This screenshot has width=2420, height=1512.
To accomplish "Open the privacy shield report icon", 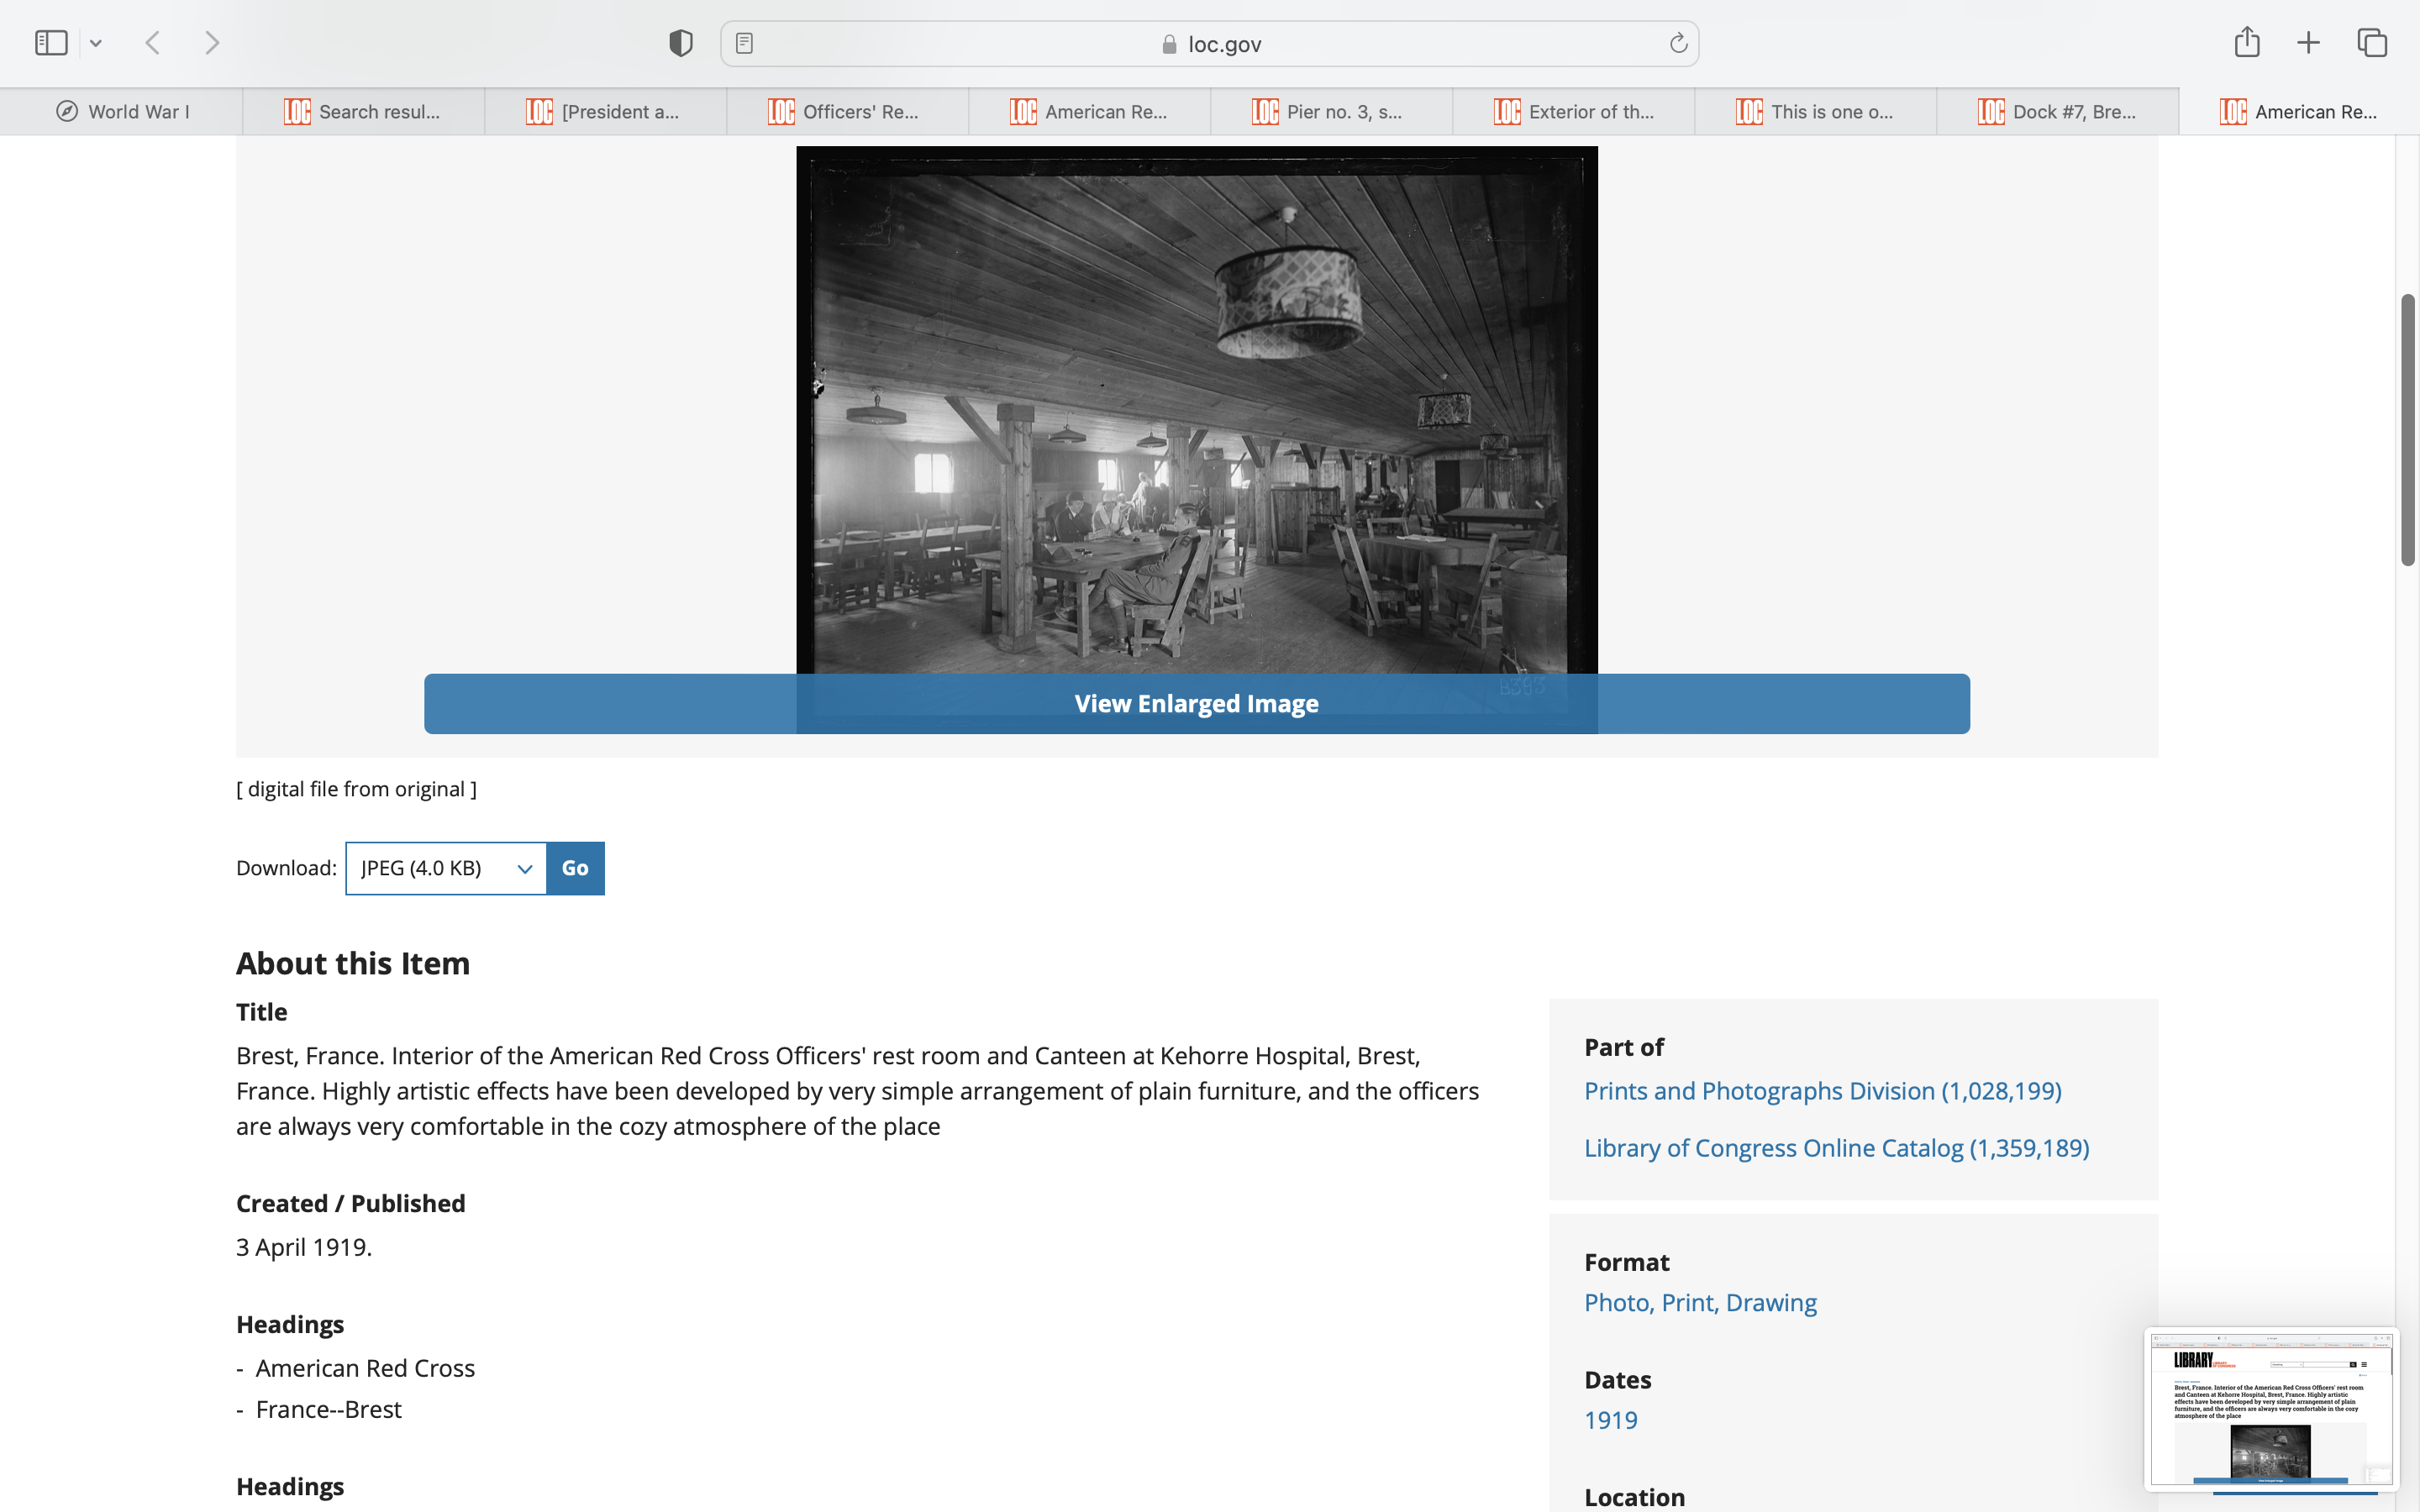I will coord(680,43).
